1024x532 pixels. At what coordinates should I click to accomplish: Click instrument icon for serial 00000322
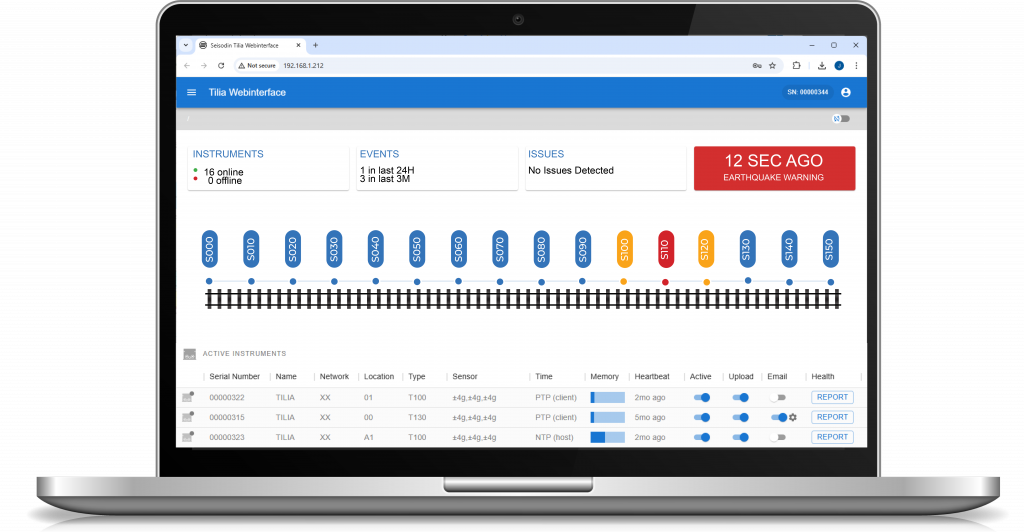click(188, 397)
